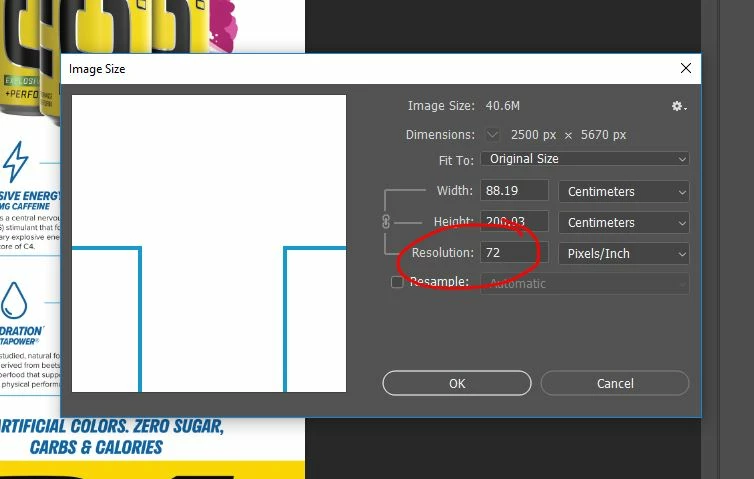Click the Width field showing 88.19
The image size is (754, 479).
coord(515,190)
